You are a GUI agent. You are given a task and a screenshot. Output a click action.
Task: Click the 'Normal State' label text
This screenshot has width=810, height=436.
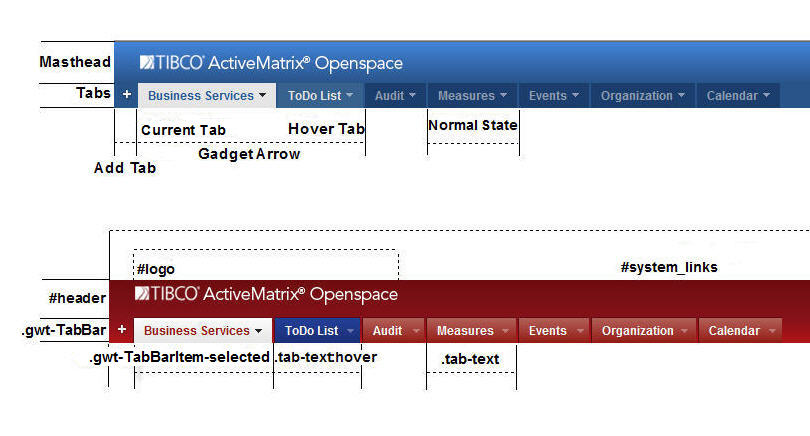click(x=473, y=125)
